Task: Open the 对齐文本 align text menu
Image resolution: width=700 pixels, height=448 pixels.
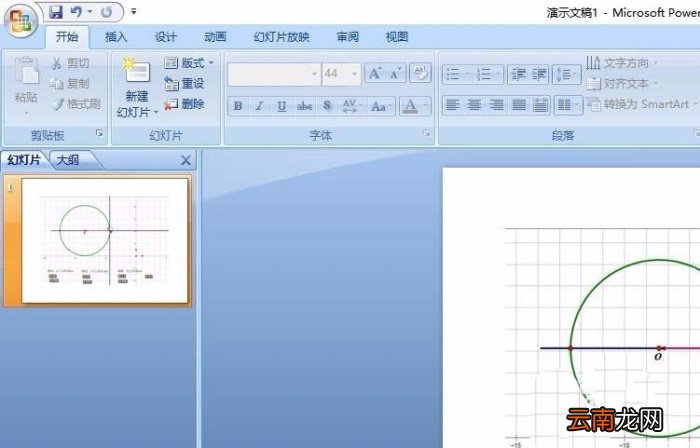Action: 622,83
